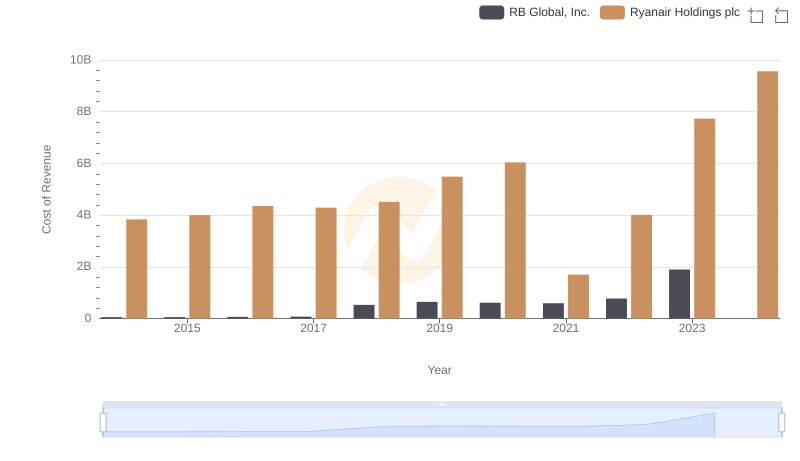The width and height of the screenshot is (800, 461).
Task: Select the 2017 Ryanair bar
Action: coord(326,263)
